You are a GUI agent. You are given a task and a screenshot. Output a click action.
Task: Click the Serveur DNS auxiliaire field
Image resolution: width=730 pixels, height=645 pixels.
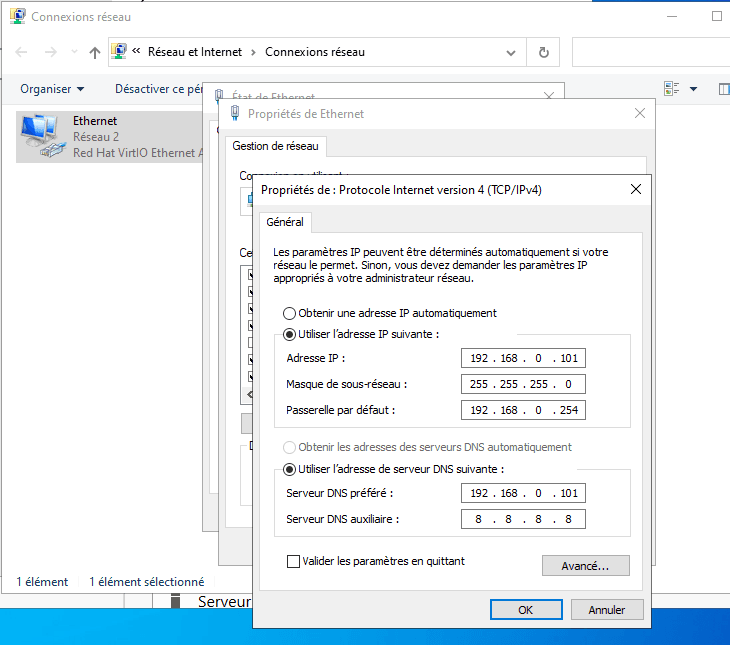(523, 519)
